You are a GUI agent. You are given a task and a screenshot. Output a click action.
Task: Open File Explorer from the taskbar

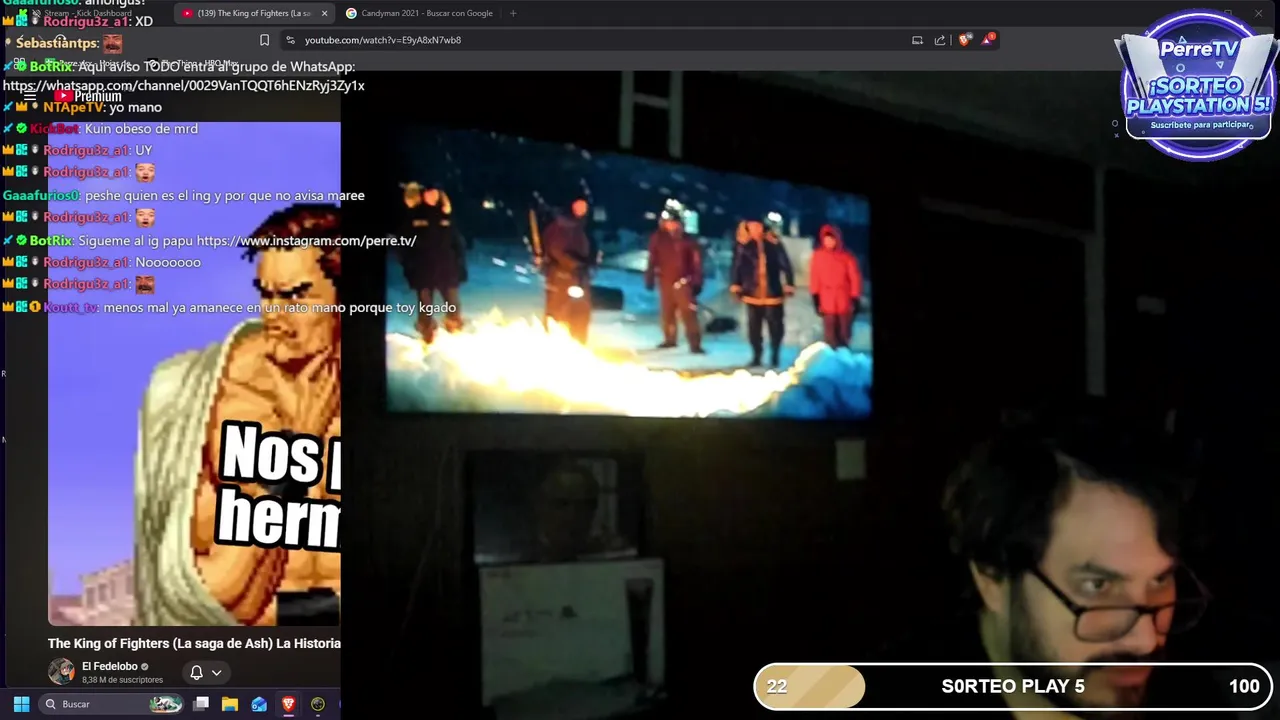pos(230,704)
